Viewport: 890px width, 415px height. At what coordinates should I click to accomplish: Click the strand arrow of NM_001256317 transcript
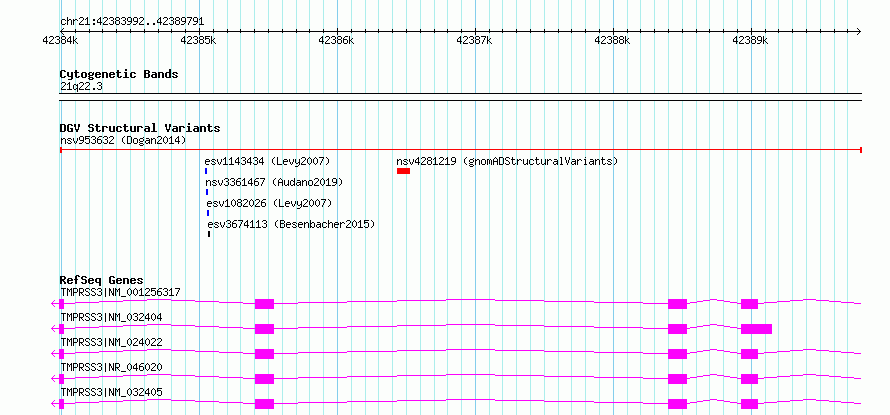pos(54,304)
